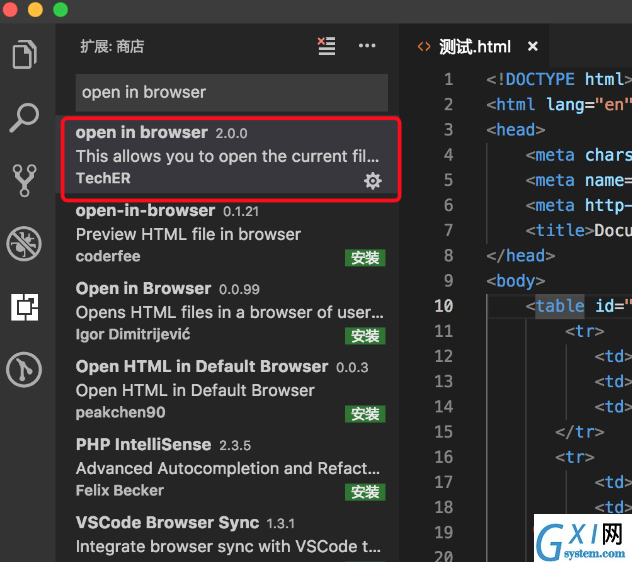Image resolution: width=632 pixels, height=562 pixels.
Task: Click the TechER publisher name
Action: (103, 178)
